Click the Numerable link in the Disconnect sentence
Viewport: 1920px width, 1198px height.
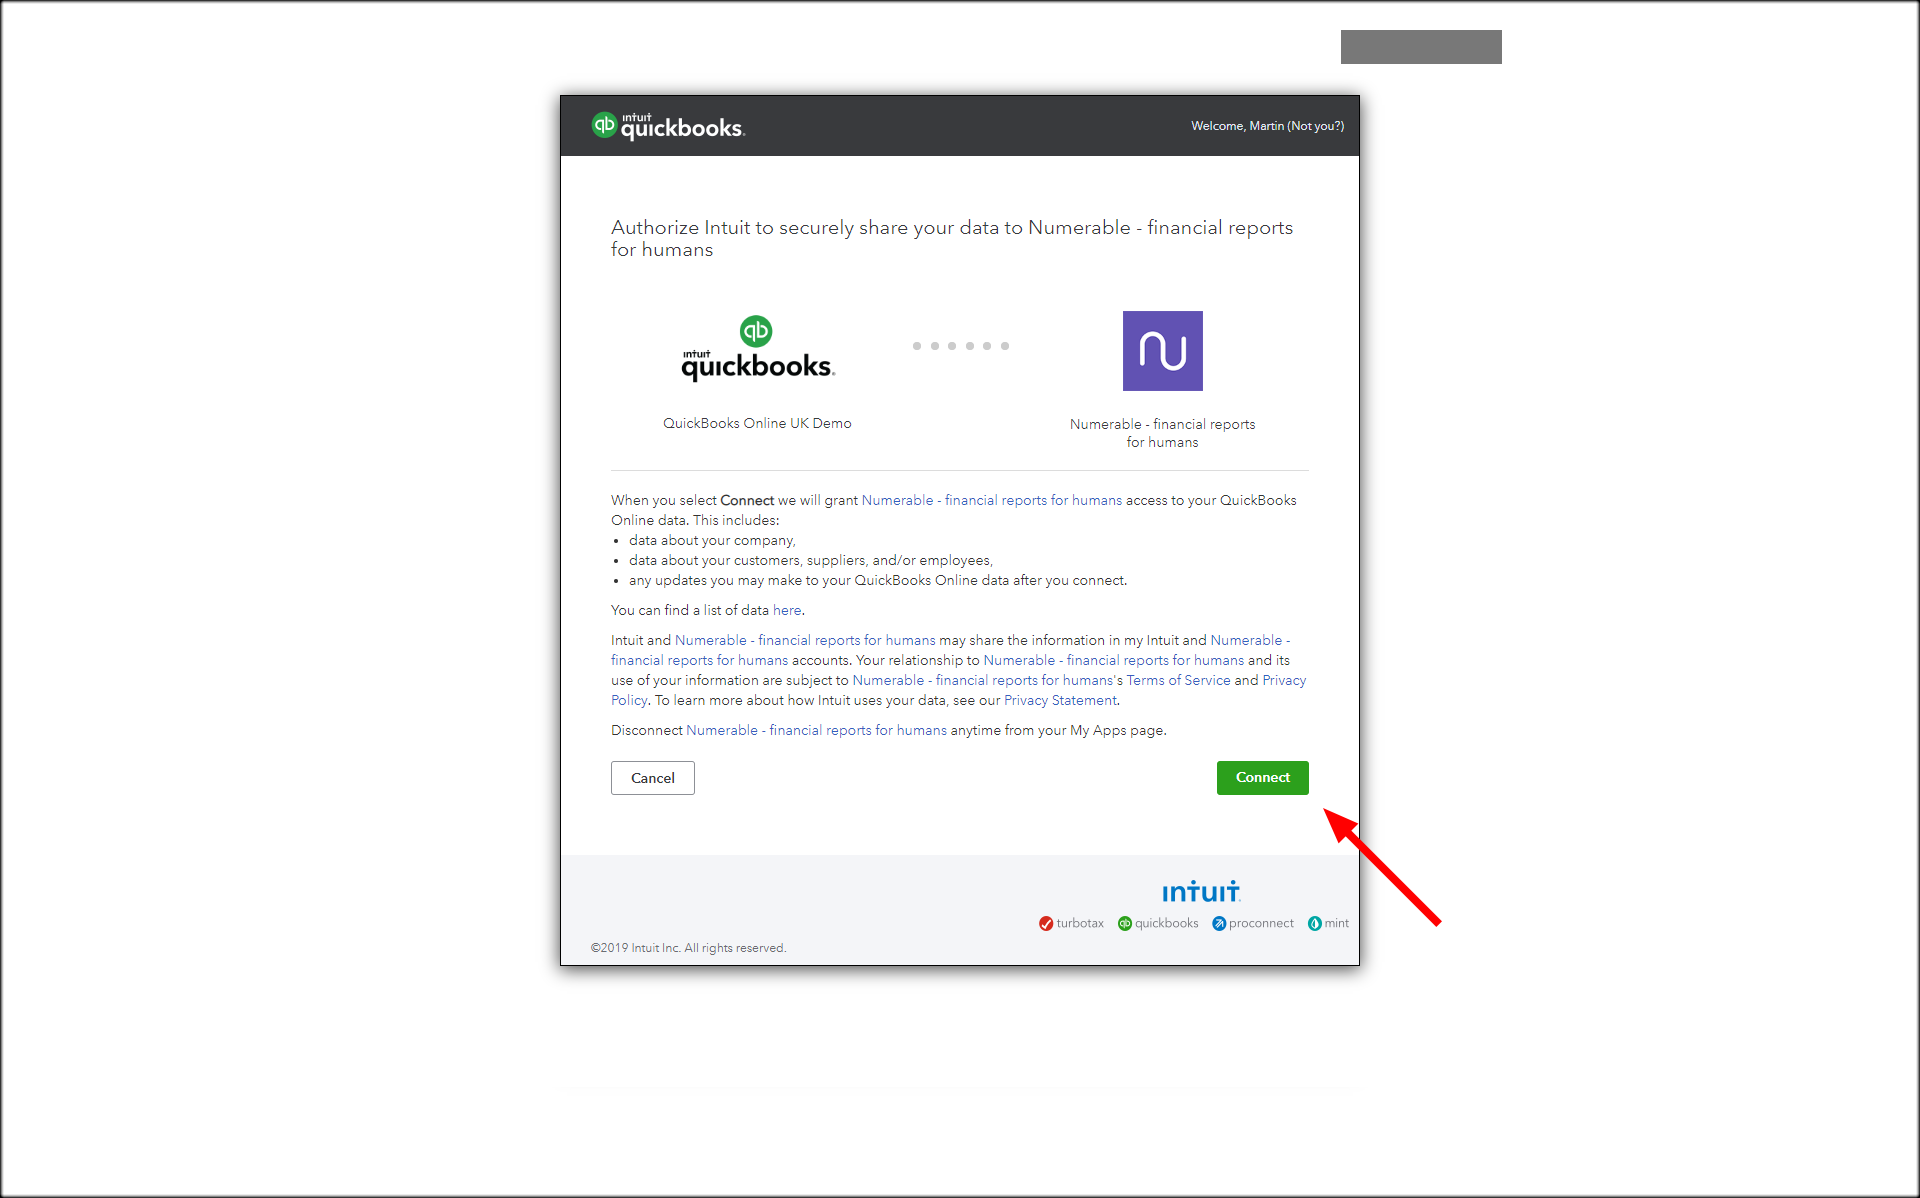[816, 730]
